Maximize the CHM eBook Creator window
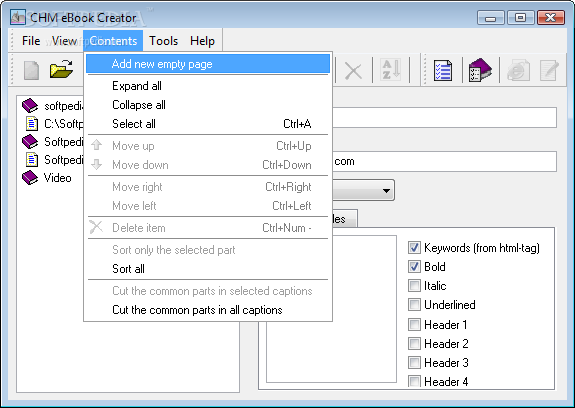 [x=520, y=18]
